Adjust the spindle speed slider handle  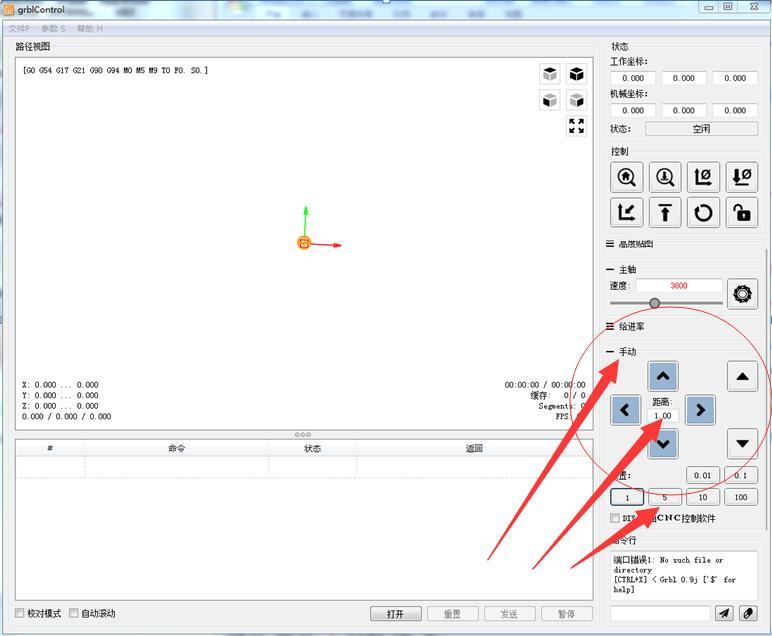pos(654,303)
